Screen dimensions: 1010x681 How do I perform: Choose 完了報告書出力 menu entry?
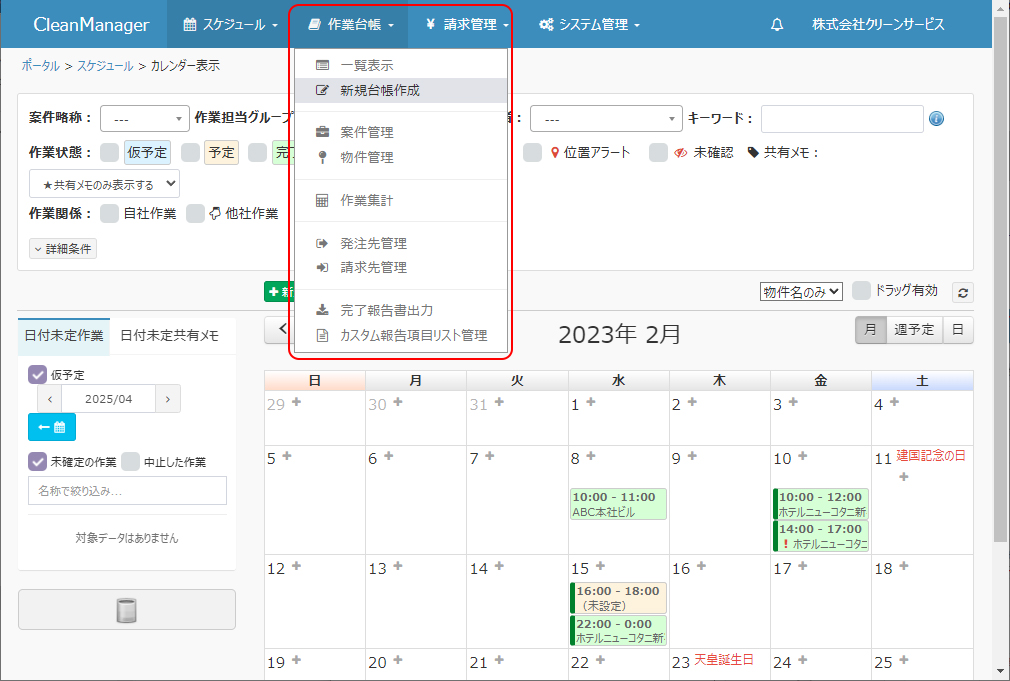[x=386, y=310]
